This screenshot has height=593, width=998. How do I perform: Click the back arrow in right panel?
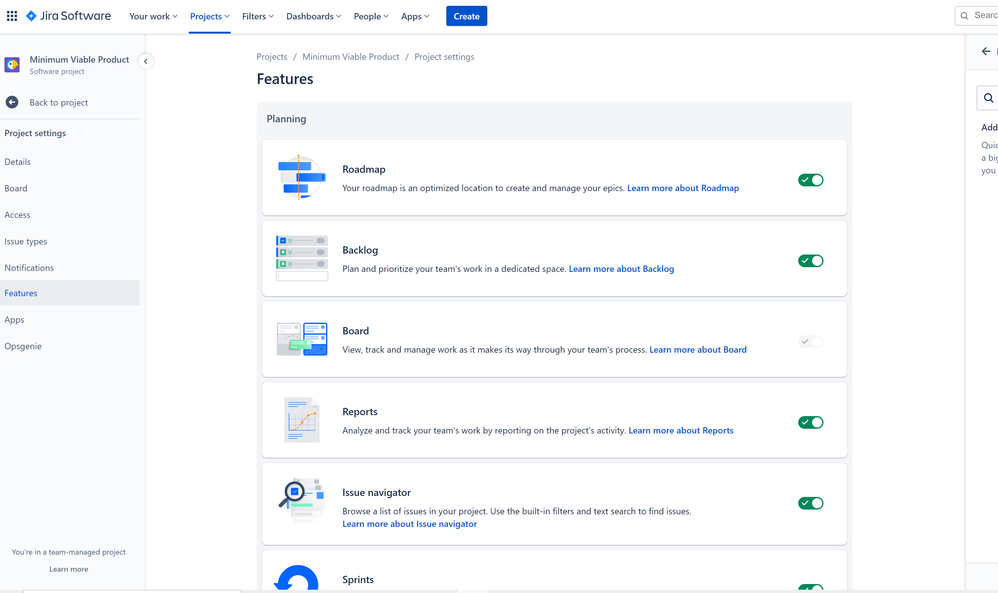[x=986, y=52]
